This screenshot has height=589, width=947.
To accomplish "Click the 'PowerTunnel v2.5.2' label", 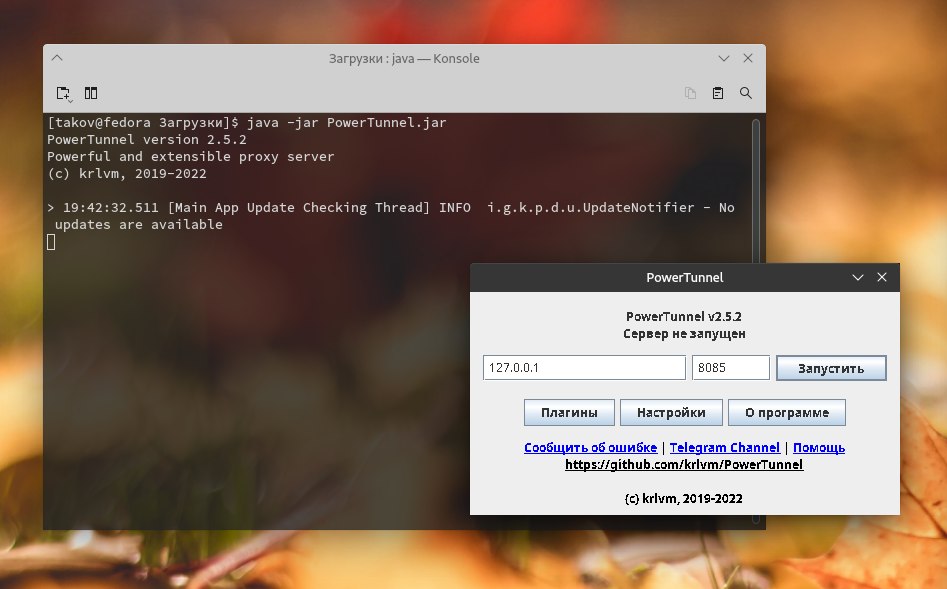I will coord(684,316).
